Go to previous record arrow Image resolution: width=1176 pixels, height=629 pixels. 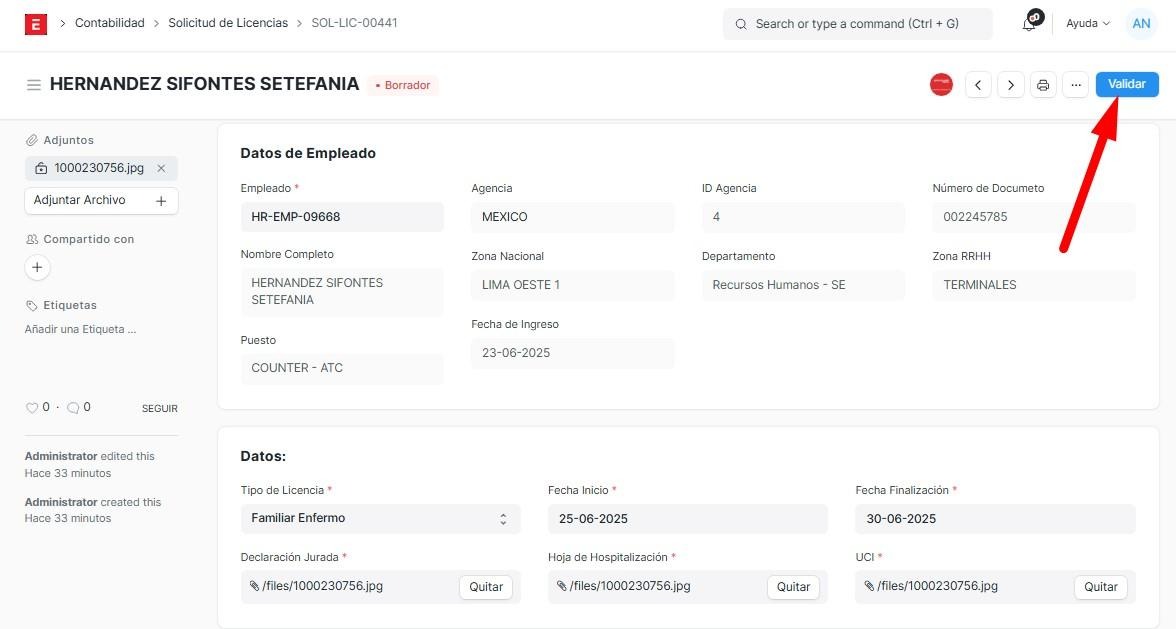tap(978, 85)
